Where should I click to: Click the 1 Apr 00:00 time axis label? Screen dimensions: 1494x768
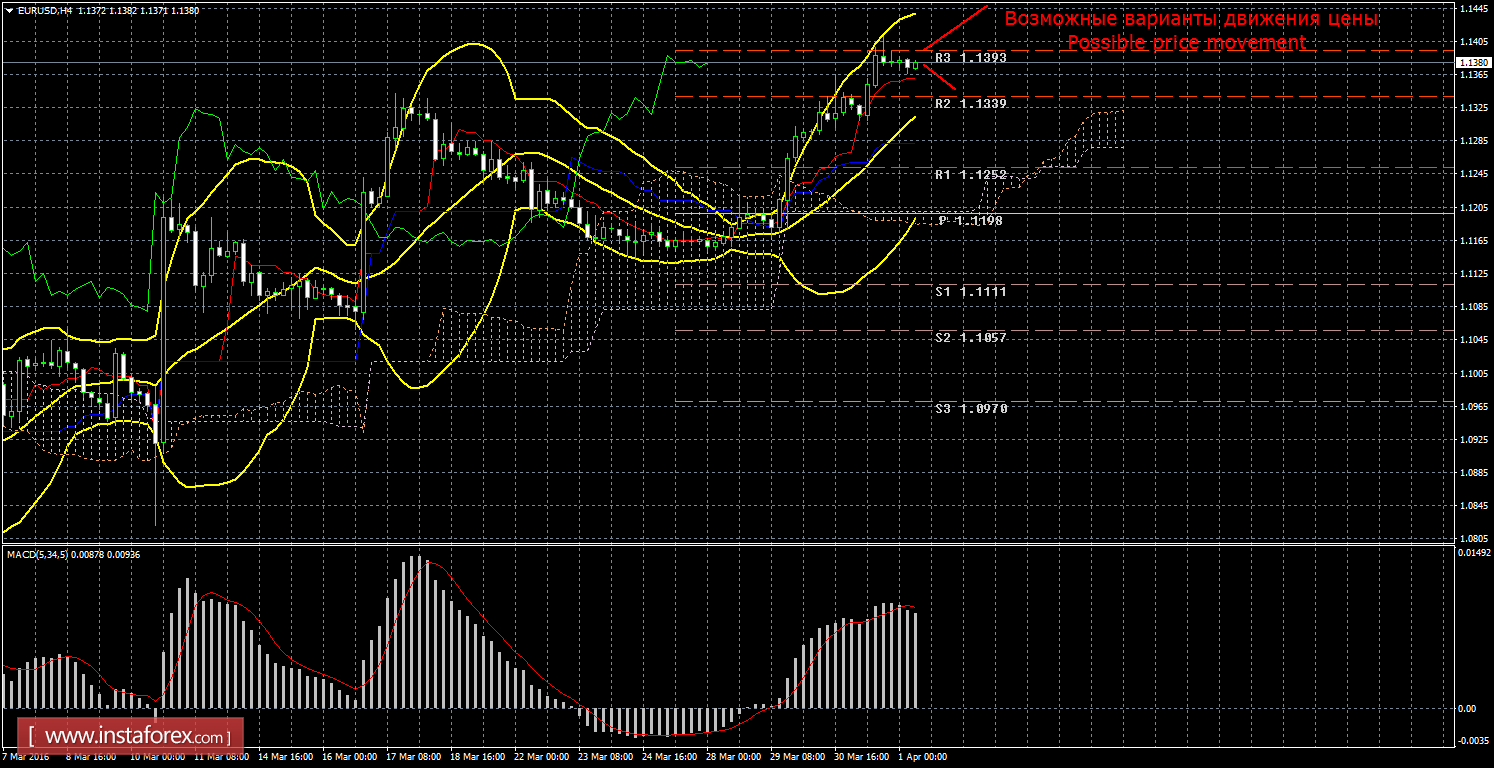922,757
